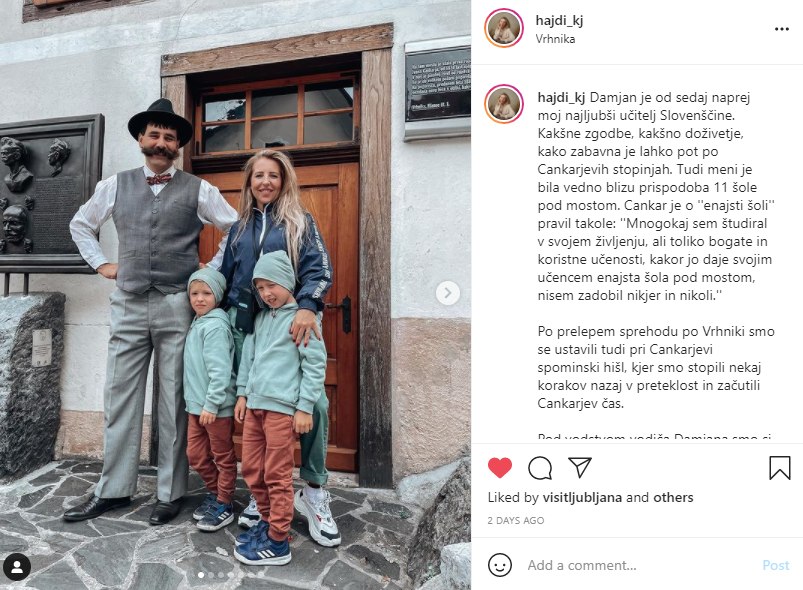View others who liked the post
The image size is (803, 590).
coord(673,497)
